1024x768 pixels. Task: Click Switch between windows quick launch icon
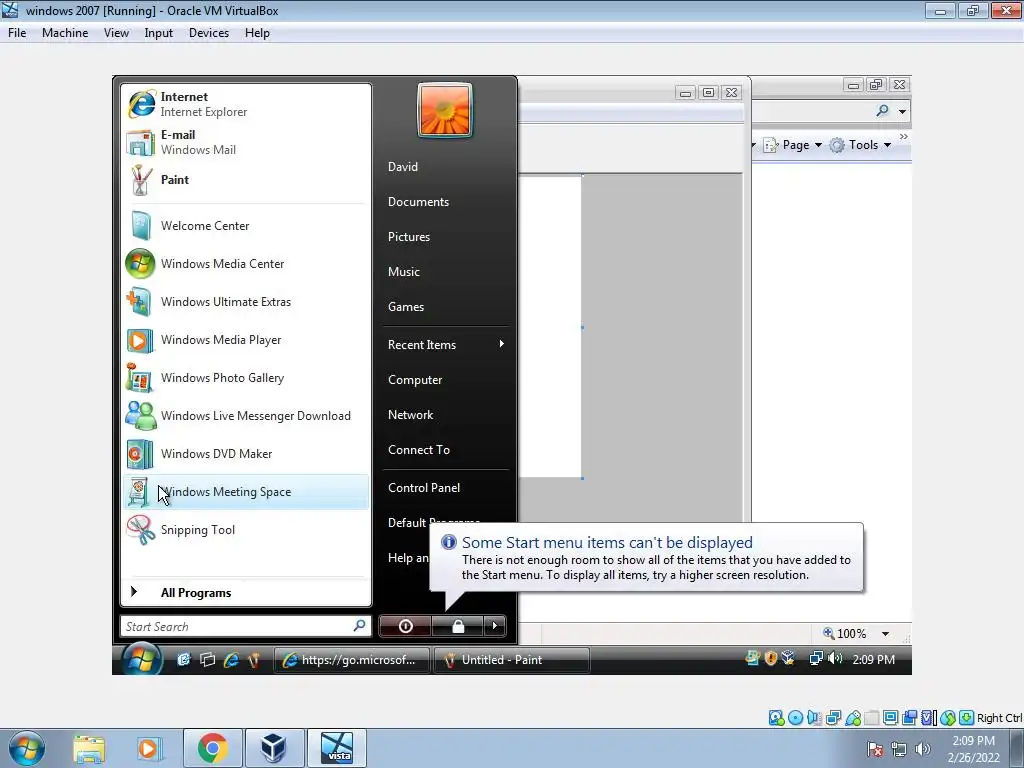tap(208, 660)
